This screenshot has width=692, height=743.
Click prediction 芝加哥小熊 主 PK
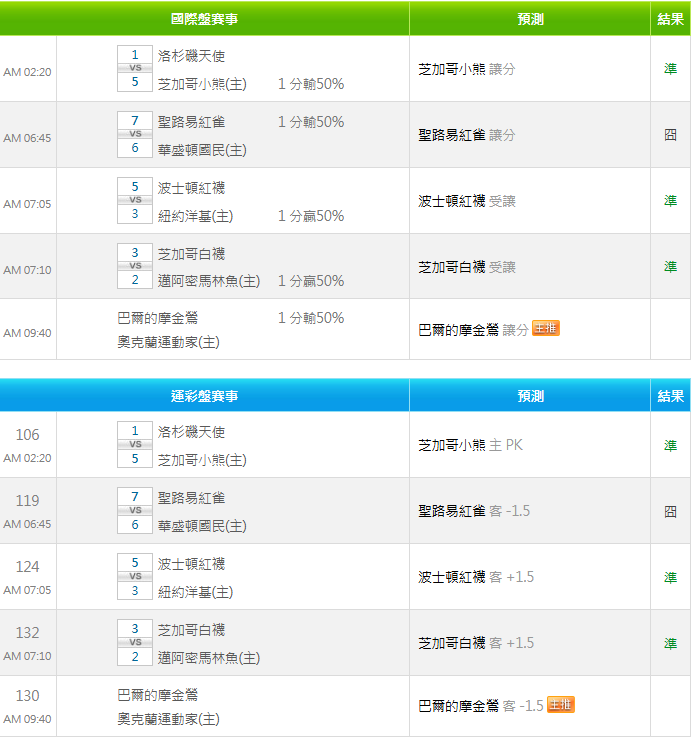tap(470, 445)
